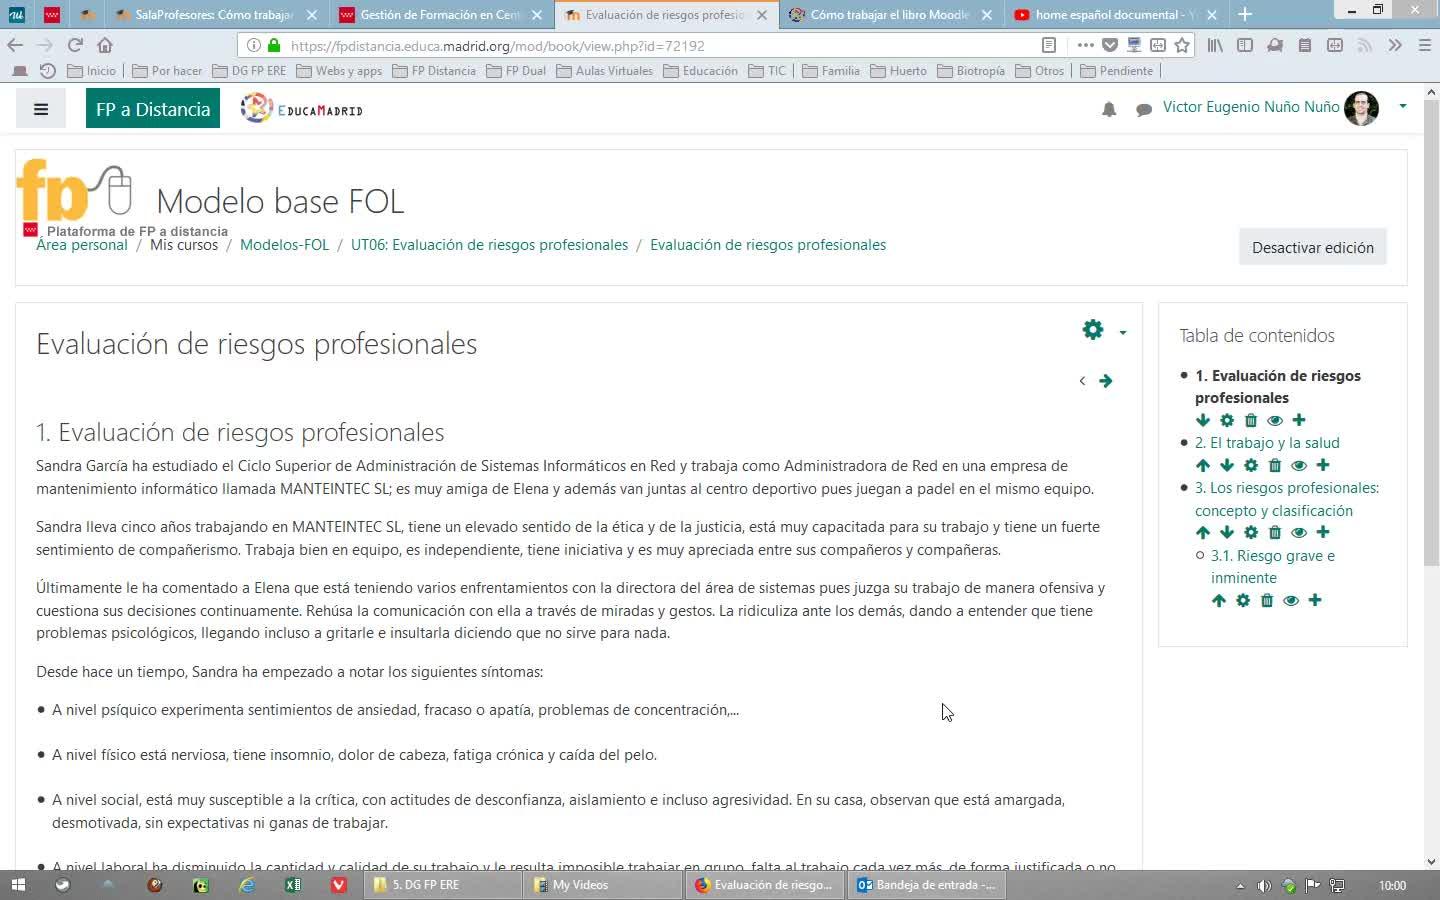Switch to Cómo trabajar el libro Moodle tab
Viewport: 1440px width, 900px height.
pos(889,15)
